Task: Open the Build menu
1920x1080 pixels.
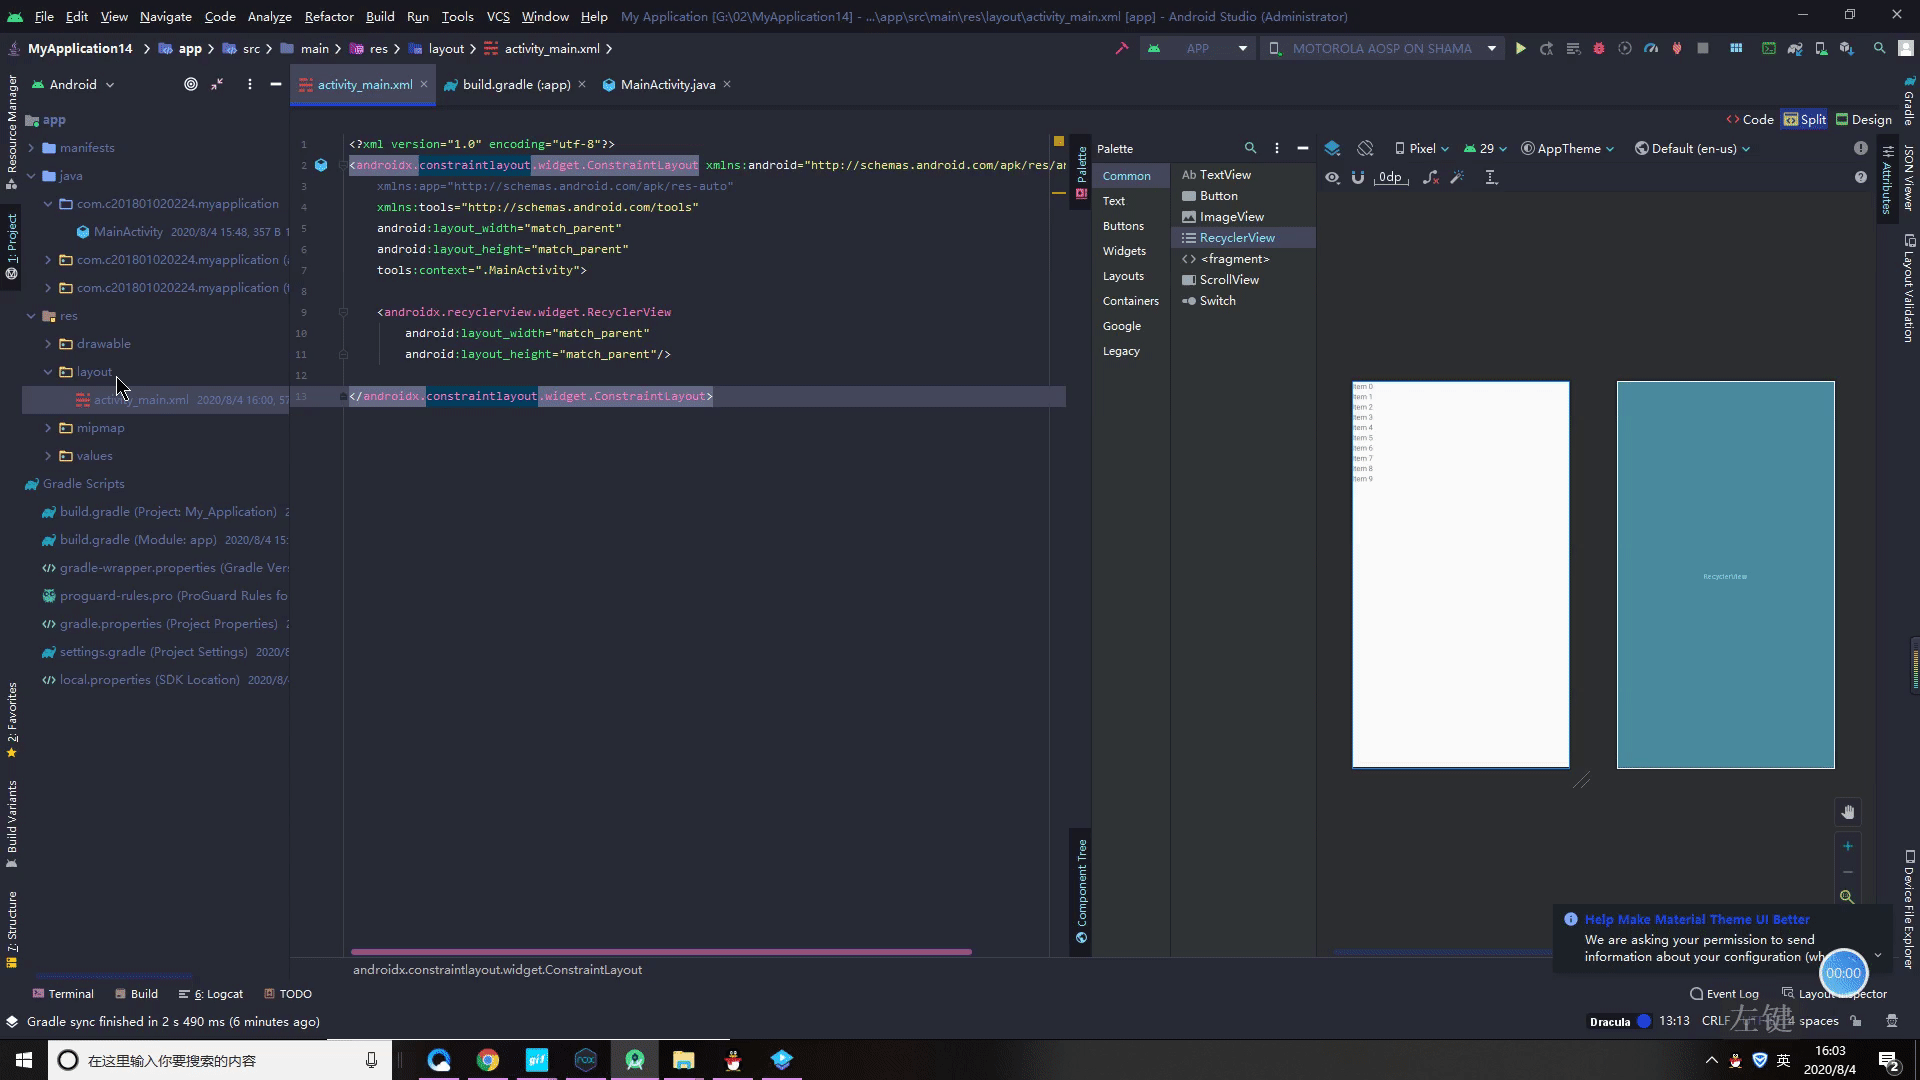Action: pyautogui.click(x=380, y=16)
